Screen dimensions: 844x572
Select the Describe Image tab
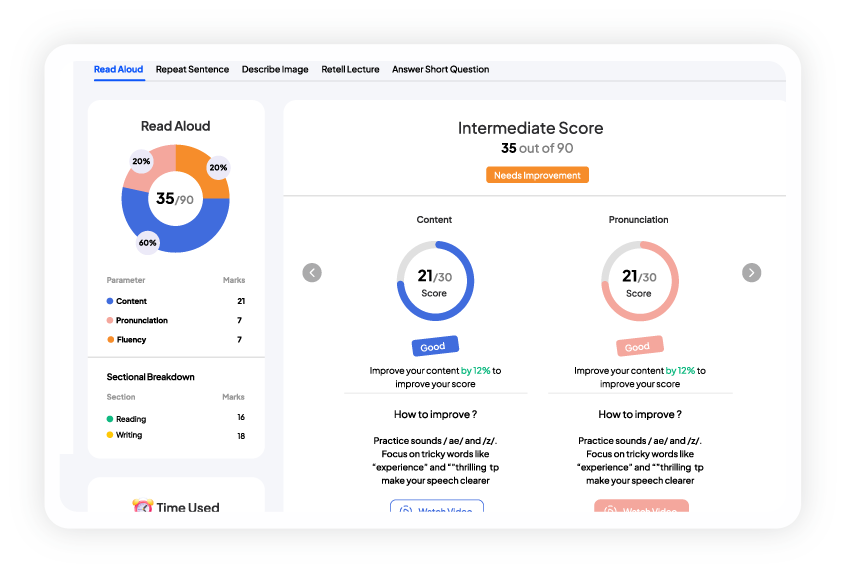(x=275, y=69)
